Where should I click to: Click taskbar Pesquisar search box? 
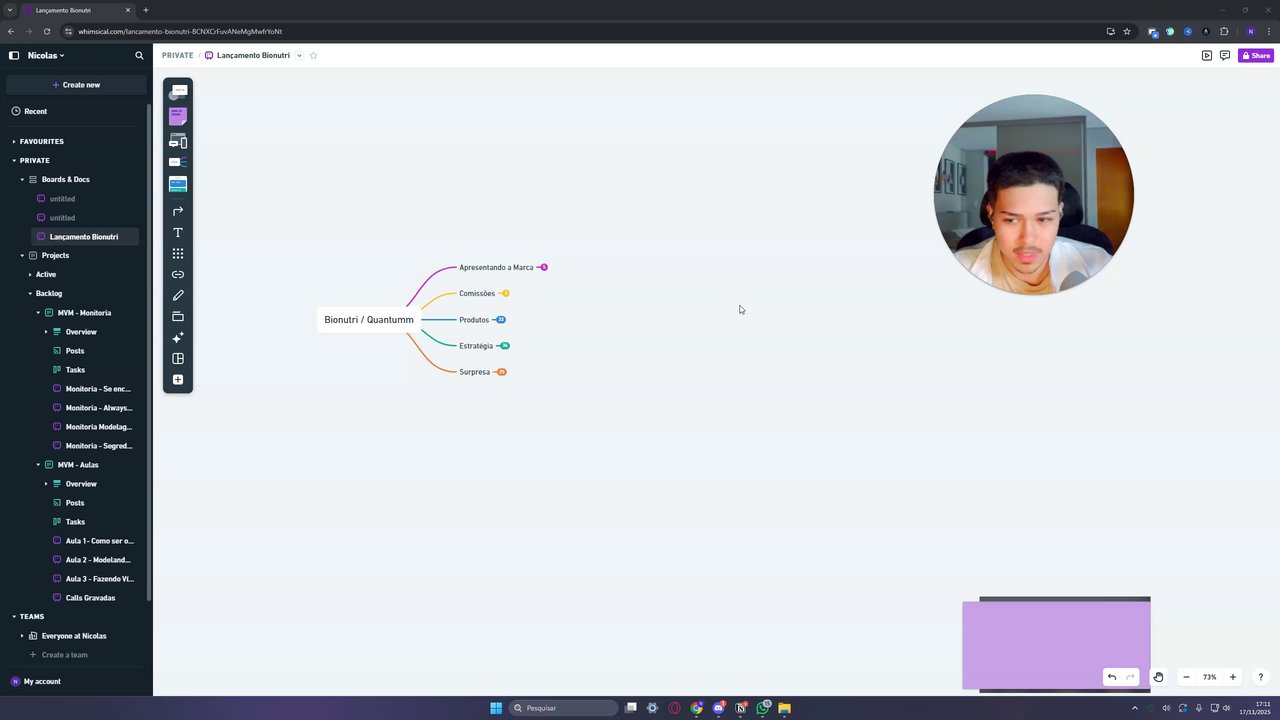pos(563,708)
